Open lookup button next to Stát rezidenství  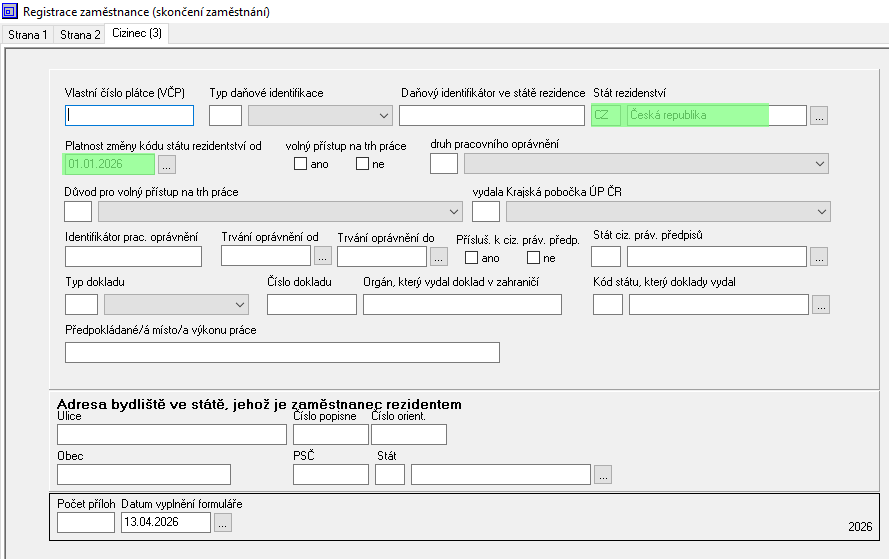point(819,116)
